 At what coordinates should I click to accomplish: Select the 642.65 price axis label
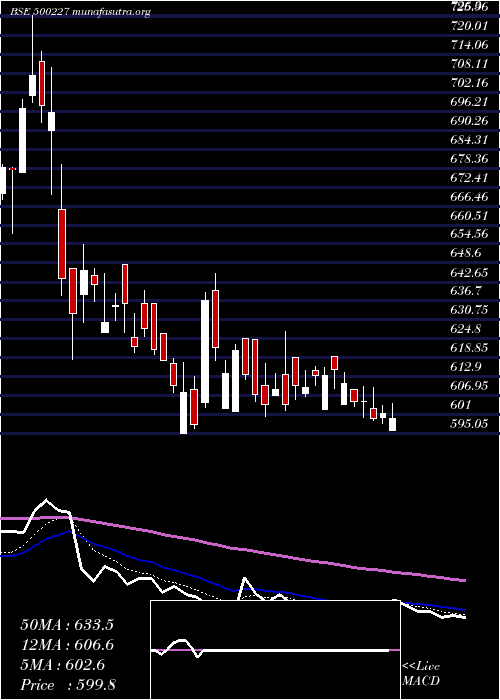[x=468, y=273]
